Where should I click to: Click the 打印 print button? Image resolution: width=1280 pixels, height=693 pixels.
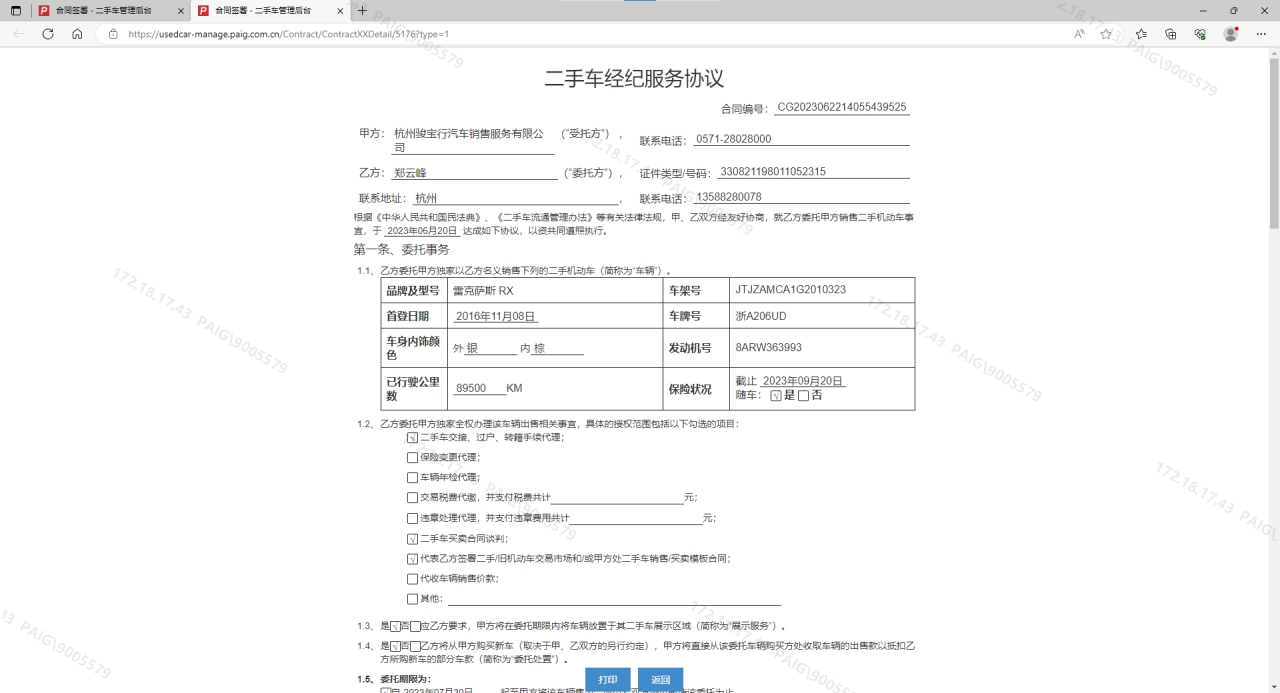tap(608, 680)
